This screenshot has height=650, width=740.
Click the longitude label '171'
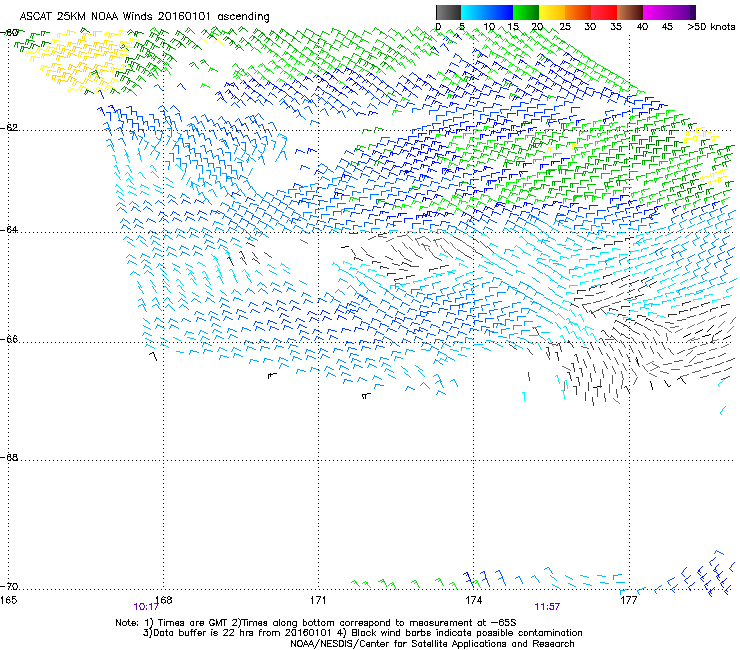[319, 600]
